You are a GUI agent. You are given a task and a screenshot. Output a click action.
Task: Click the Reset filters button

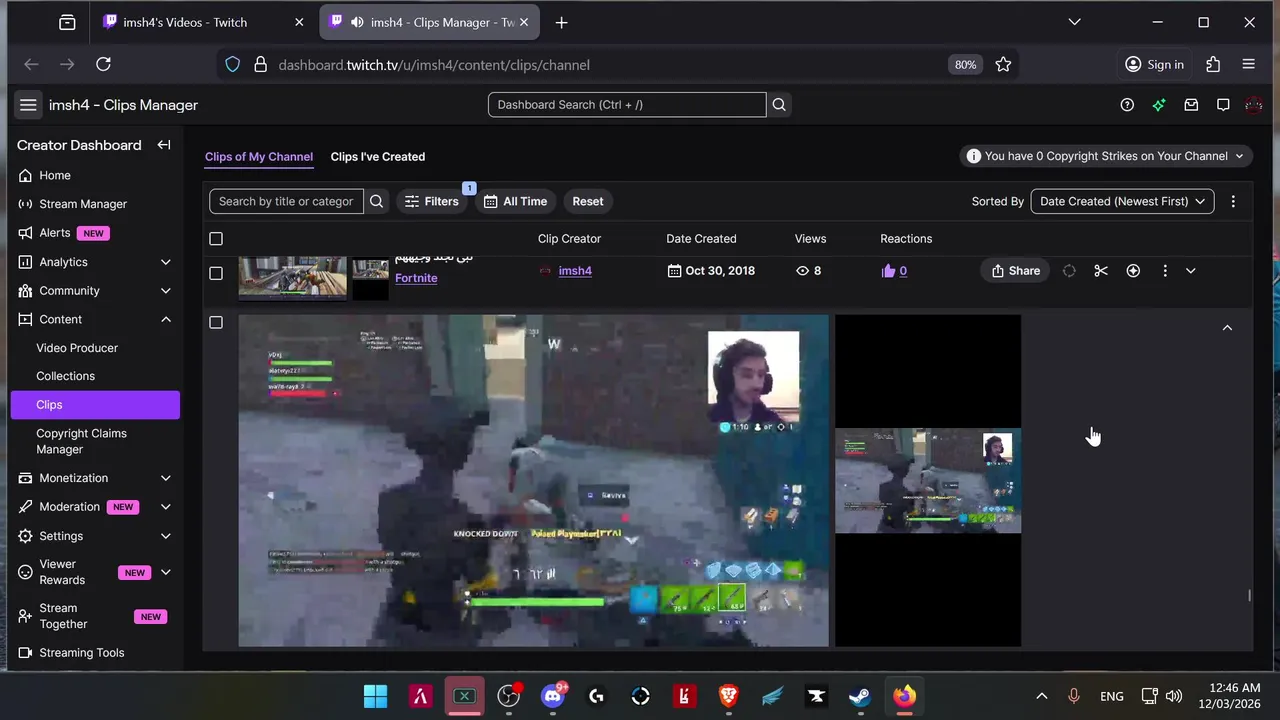tap(588, 201)
